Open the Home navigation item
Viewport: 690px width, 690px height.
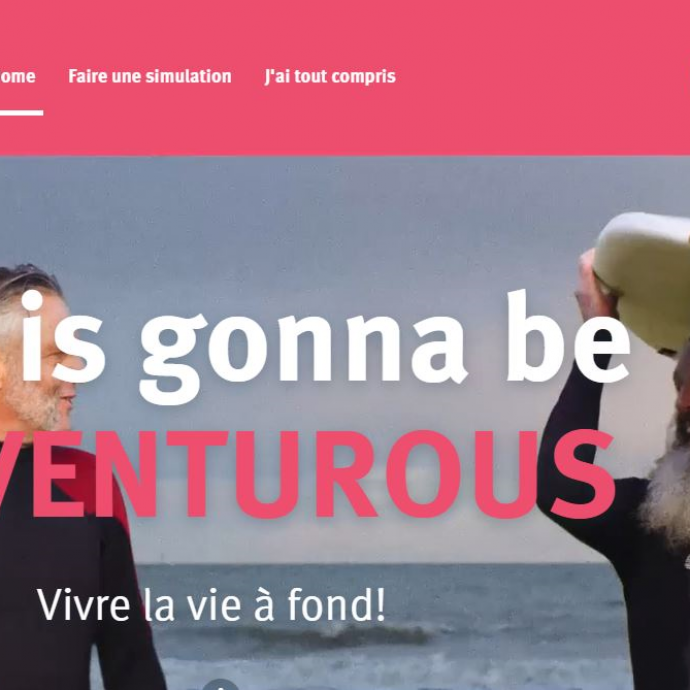pyautogui.click(x=18, y=77)
